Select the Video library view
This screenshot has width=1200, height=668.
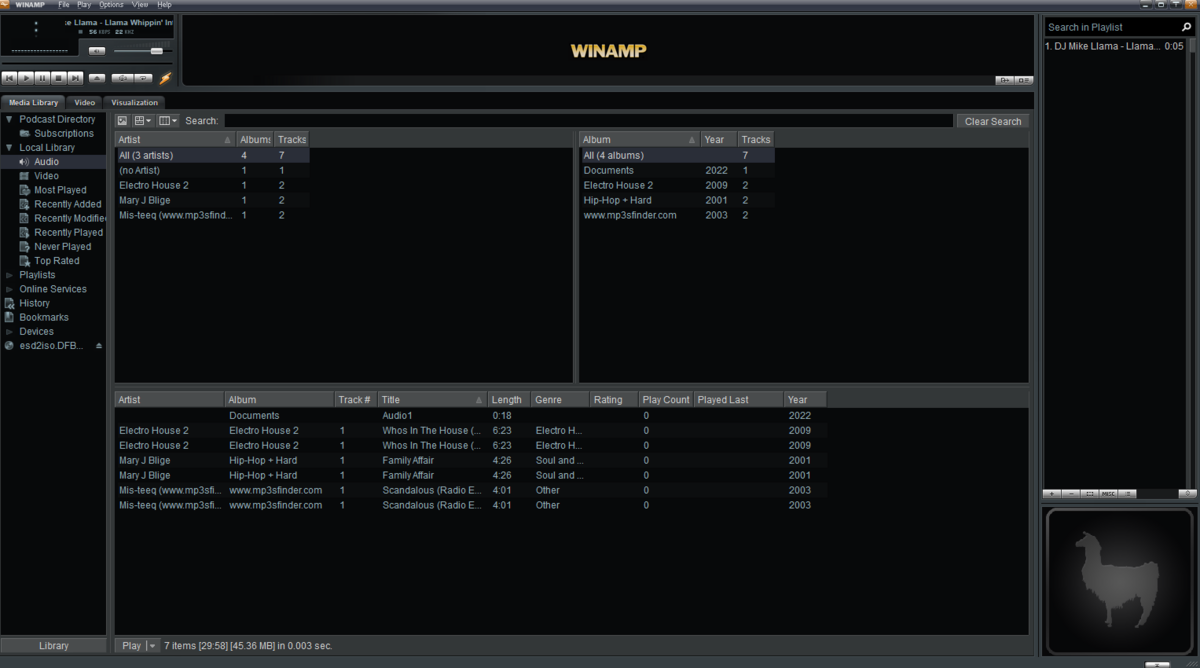click(x=46, y=175)
